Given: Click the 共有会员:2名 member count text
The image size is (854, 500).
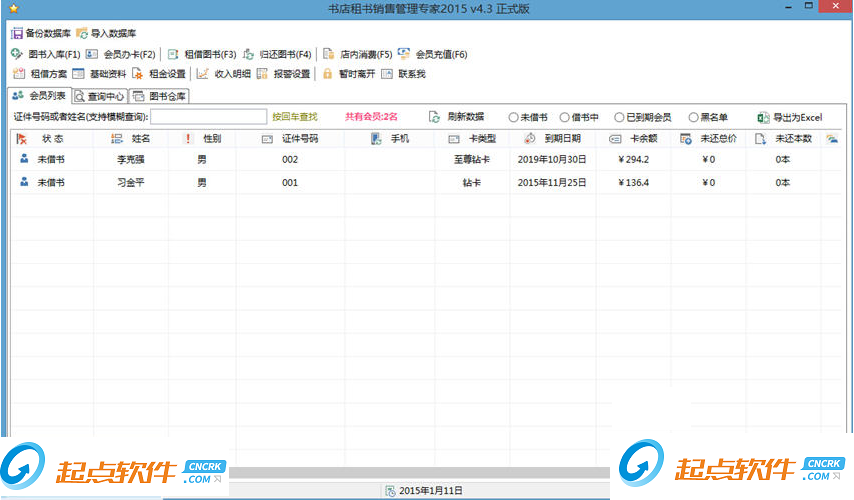Looking at the screenshot, I should 371,117.
